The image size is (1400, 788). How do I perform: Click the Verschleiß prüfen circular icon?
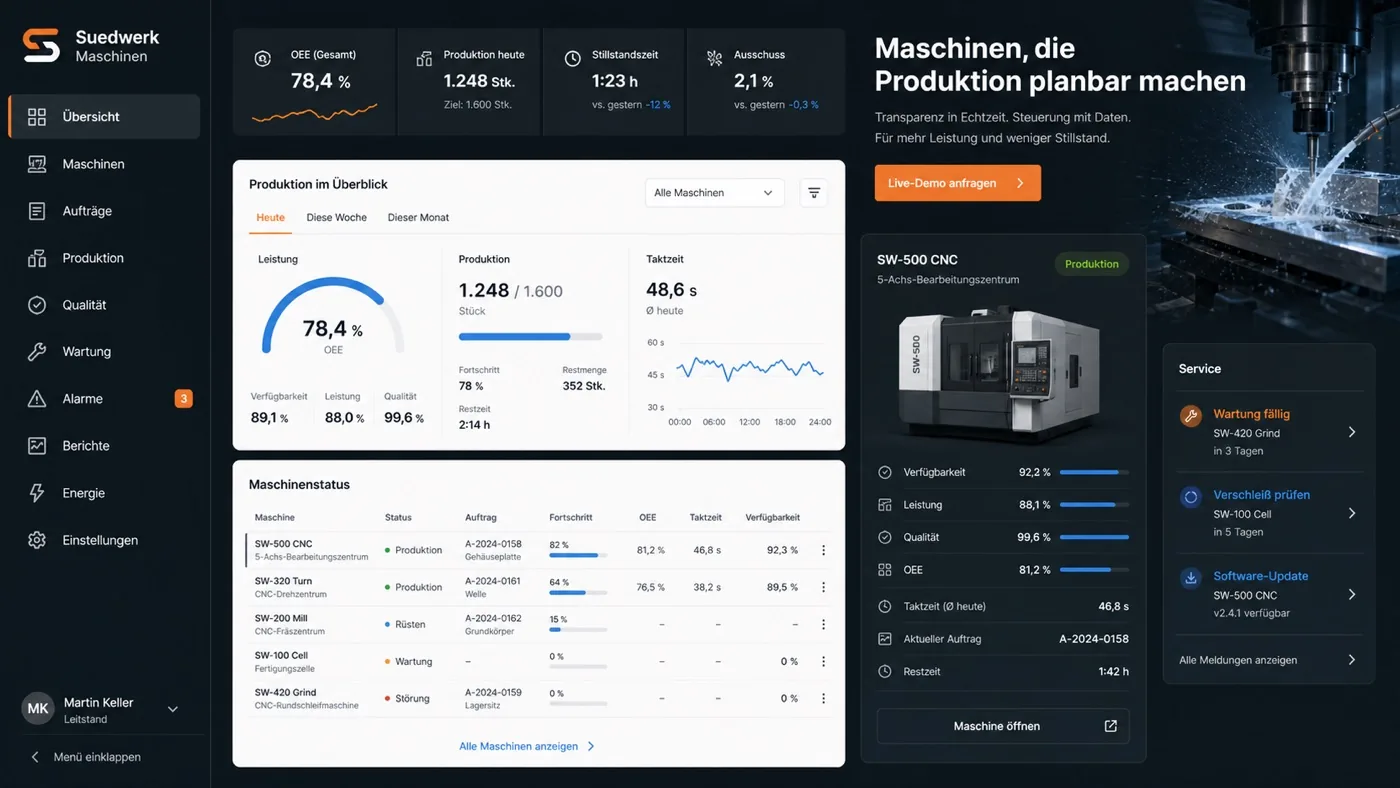point(1190,497)
